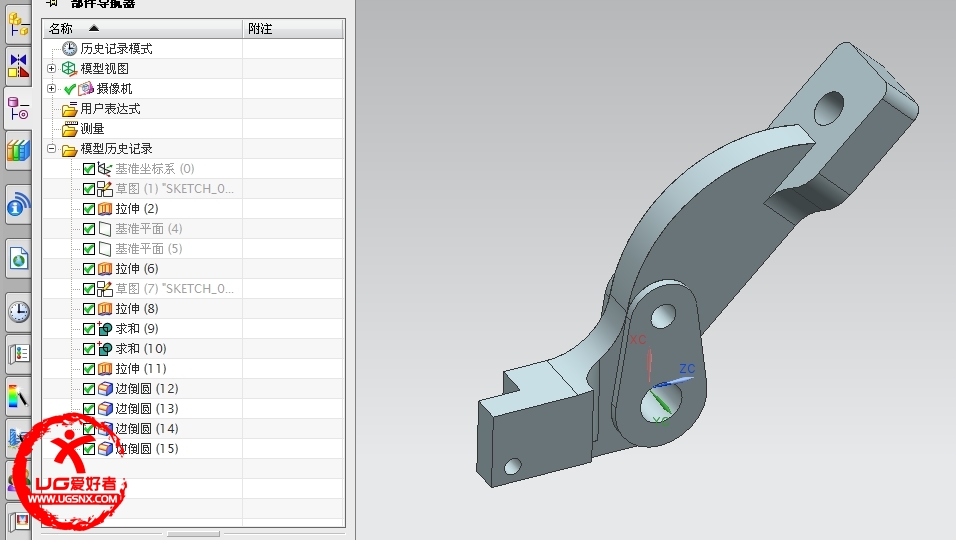Open the Assembly Navigator sidebar tab
Screen dimensions: 956x540
[18, 25]
